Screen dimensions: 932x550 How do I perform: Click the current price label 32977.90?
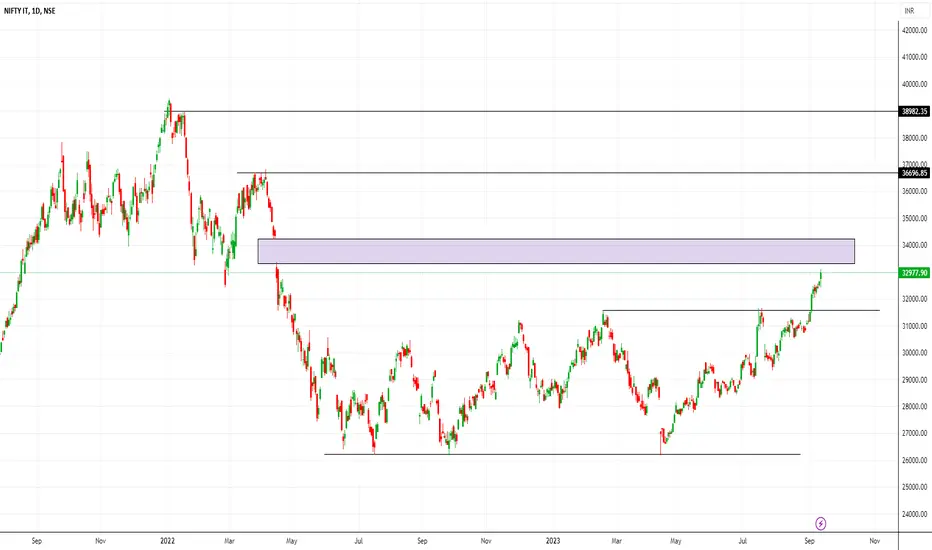(914, 273)
